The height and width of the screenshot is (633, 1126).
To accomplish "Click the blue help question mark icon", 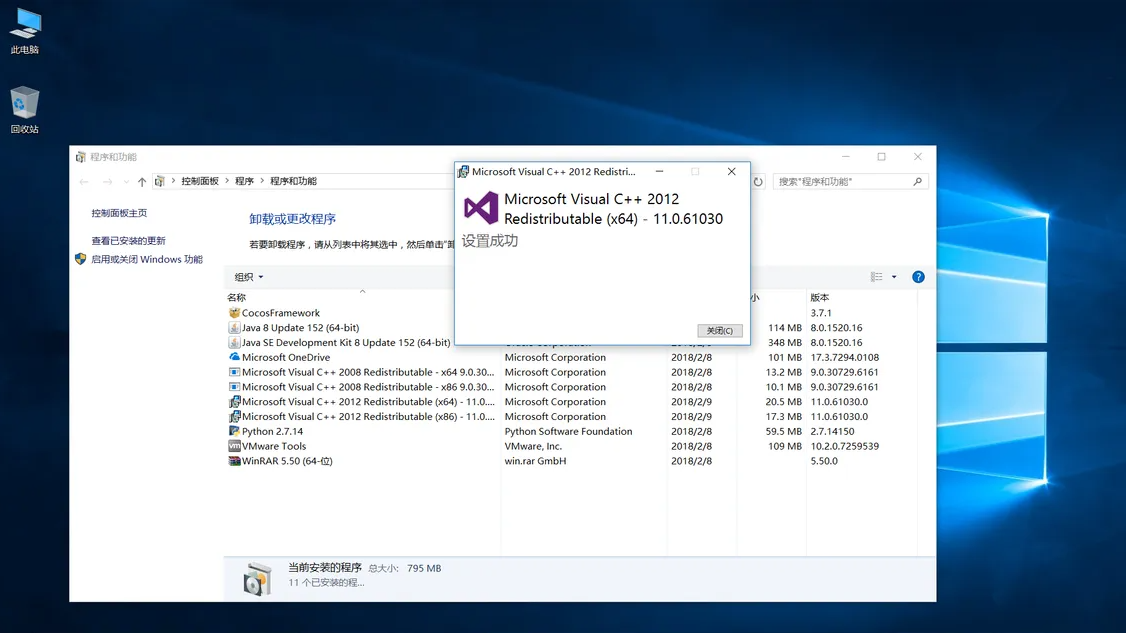I will (918, 277).
